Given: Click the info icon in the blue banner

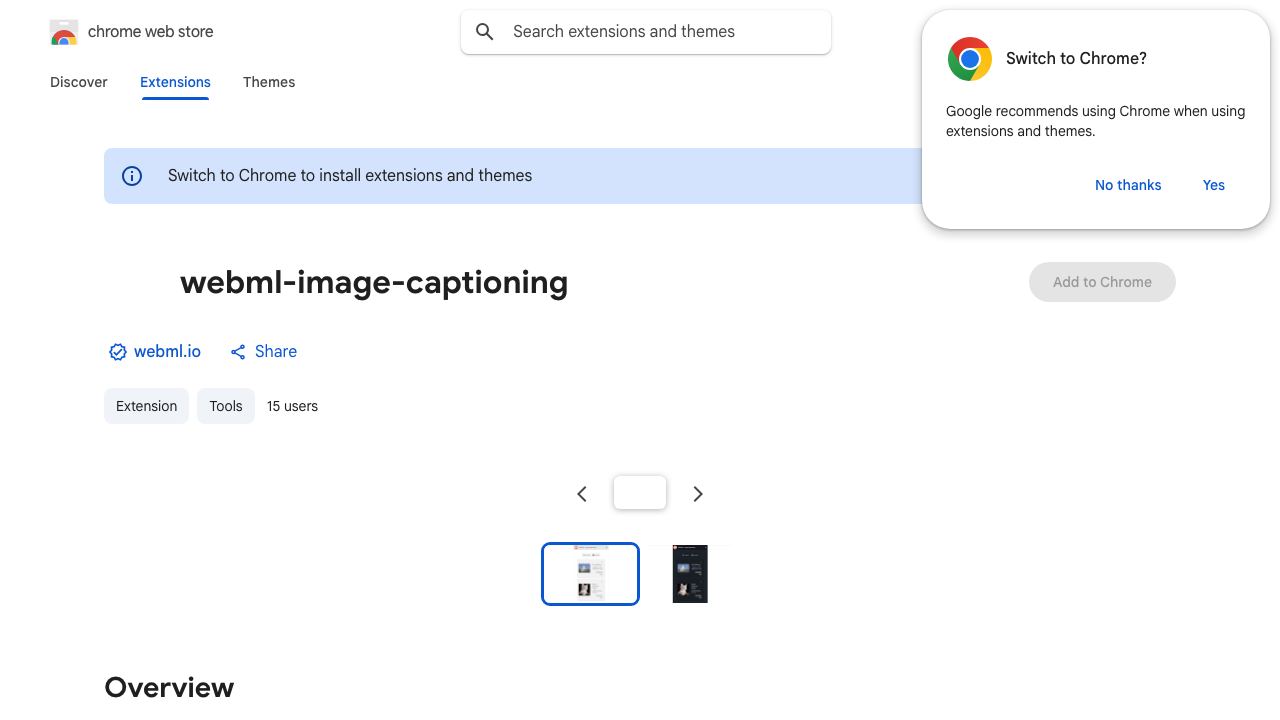Looking at the screenshot, I should pyautogui.click(x=132, y=176).
